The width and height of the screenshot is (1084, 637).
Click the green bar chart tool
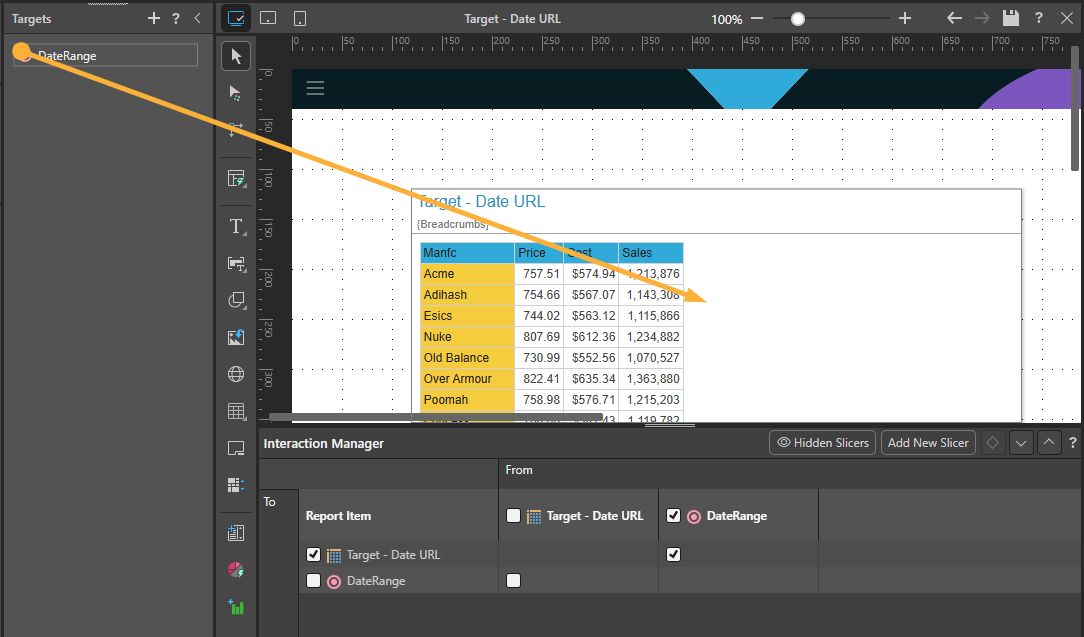[x=236, y=606]
